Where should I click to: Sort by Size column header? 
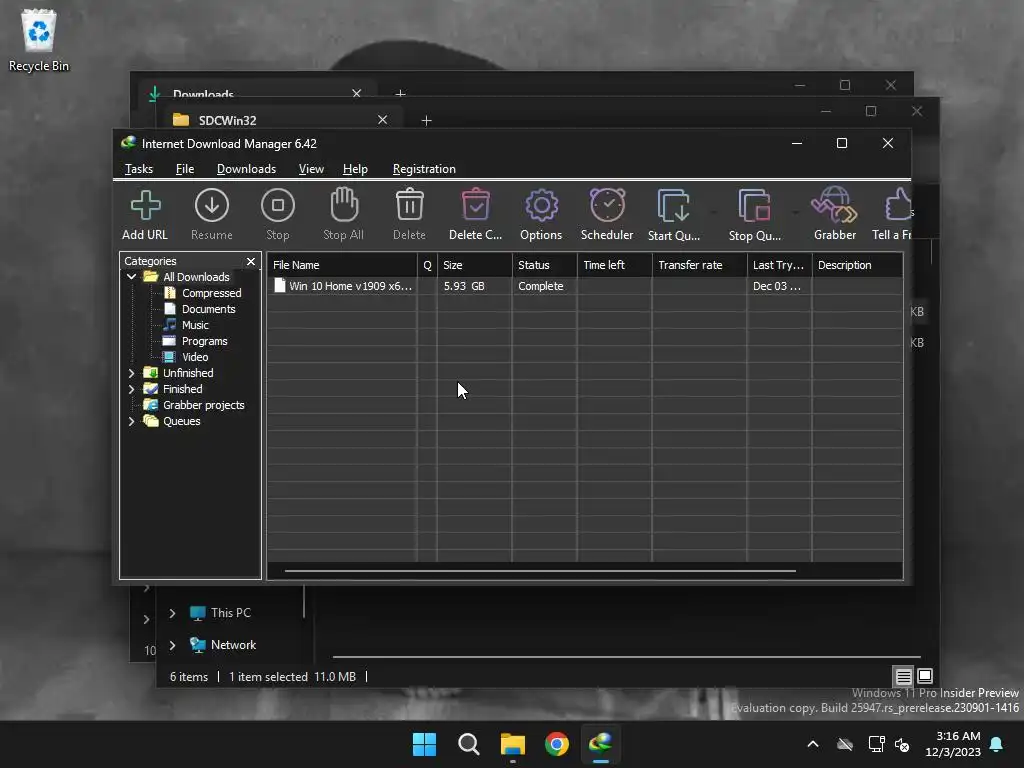pos(474,265)
